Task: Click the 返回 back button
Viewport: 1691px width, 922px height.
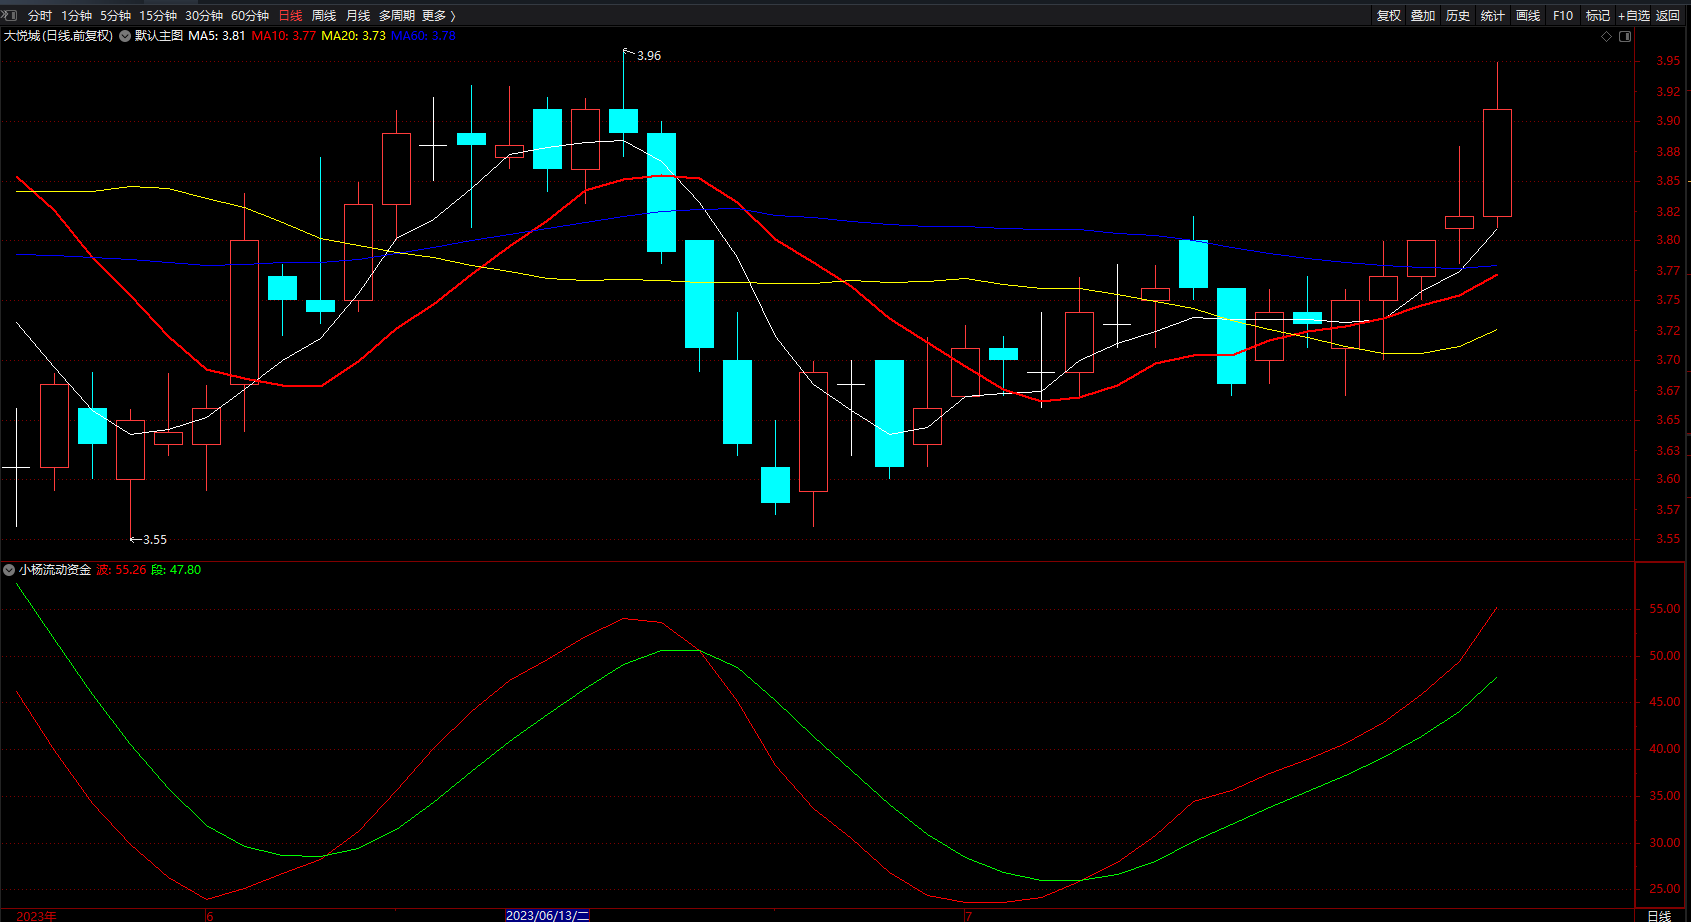Action: point(1668,16)
